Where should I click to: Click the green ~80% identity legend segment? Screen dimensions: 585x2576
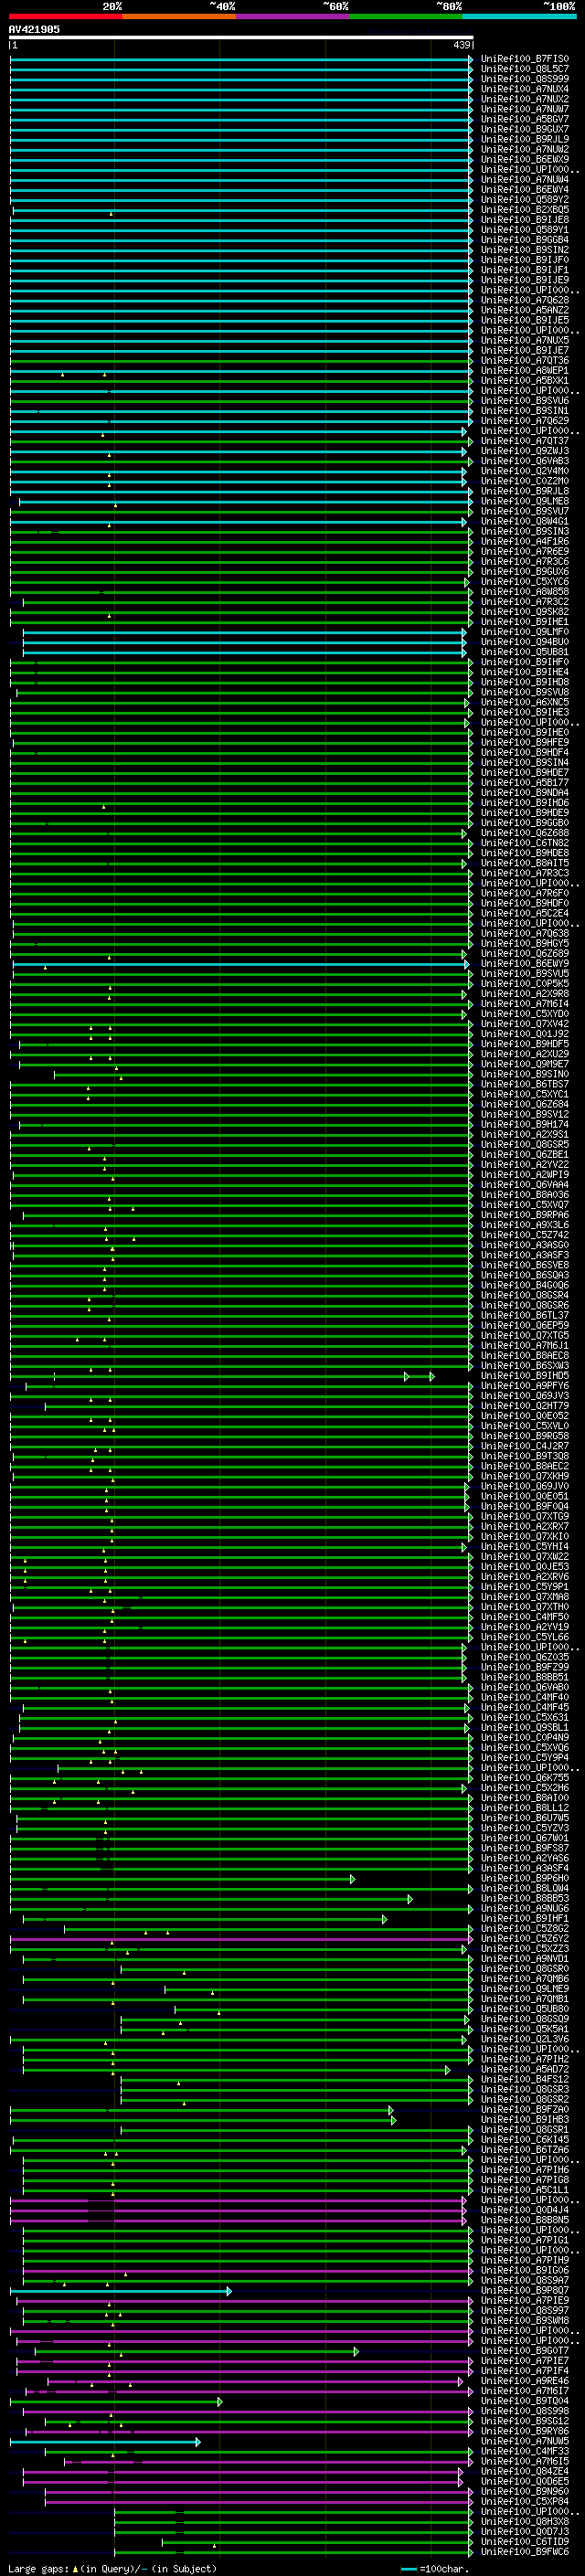click(406, 16)
